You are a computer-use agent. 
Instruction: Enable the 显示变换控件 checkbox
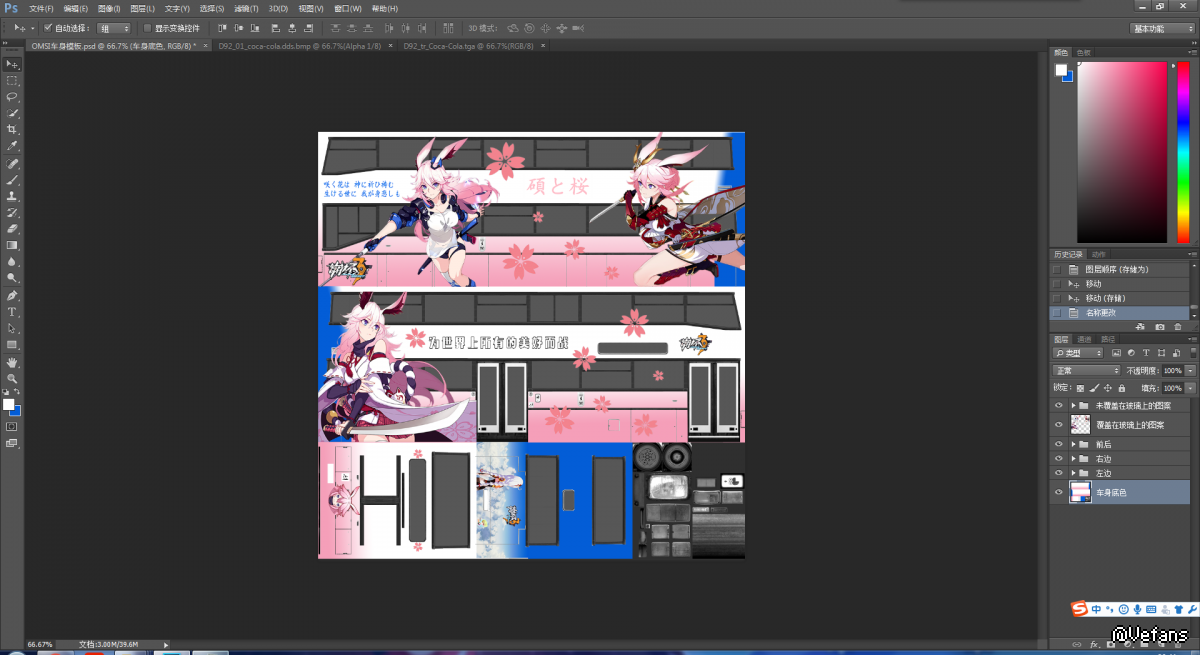(147, 28)
